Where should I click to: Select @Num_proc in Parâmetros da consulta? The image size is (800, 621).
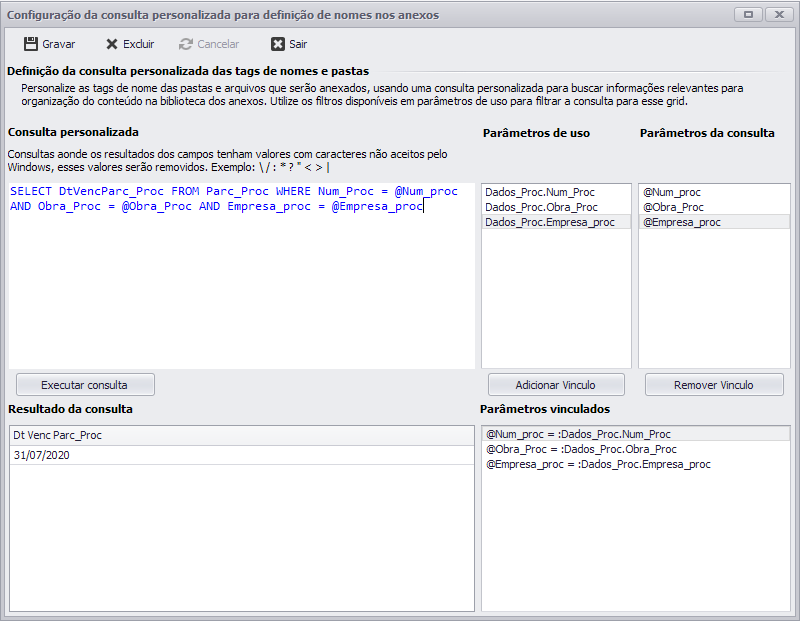[673, 192]
